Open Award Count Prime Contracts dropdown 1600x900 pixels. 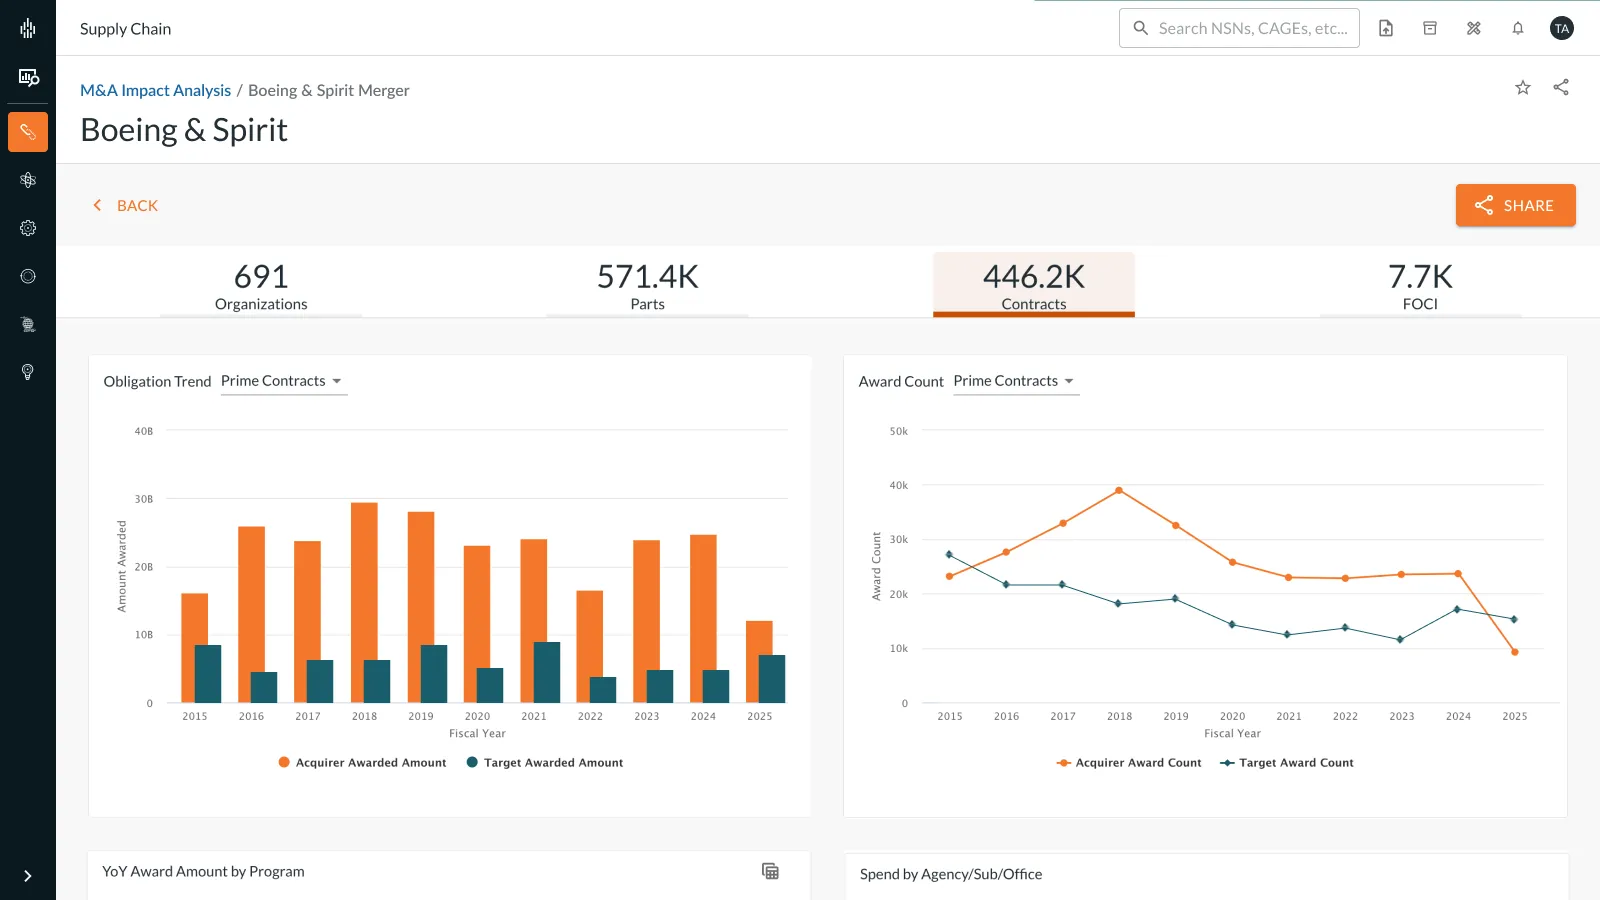click(1015, 381)
